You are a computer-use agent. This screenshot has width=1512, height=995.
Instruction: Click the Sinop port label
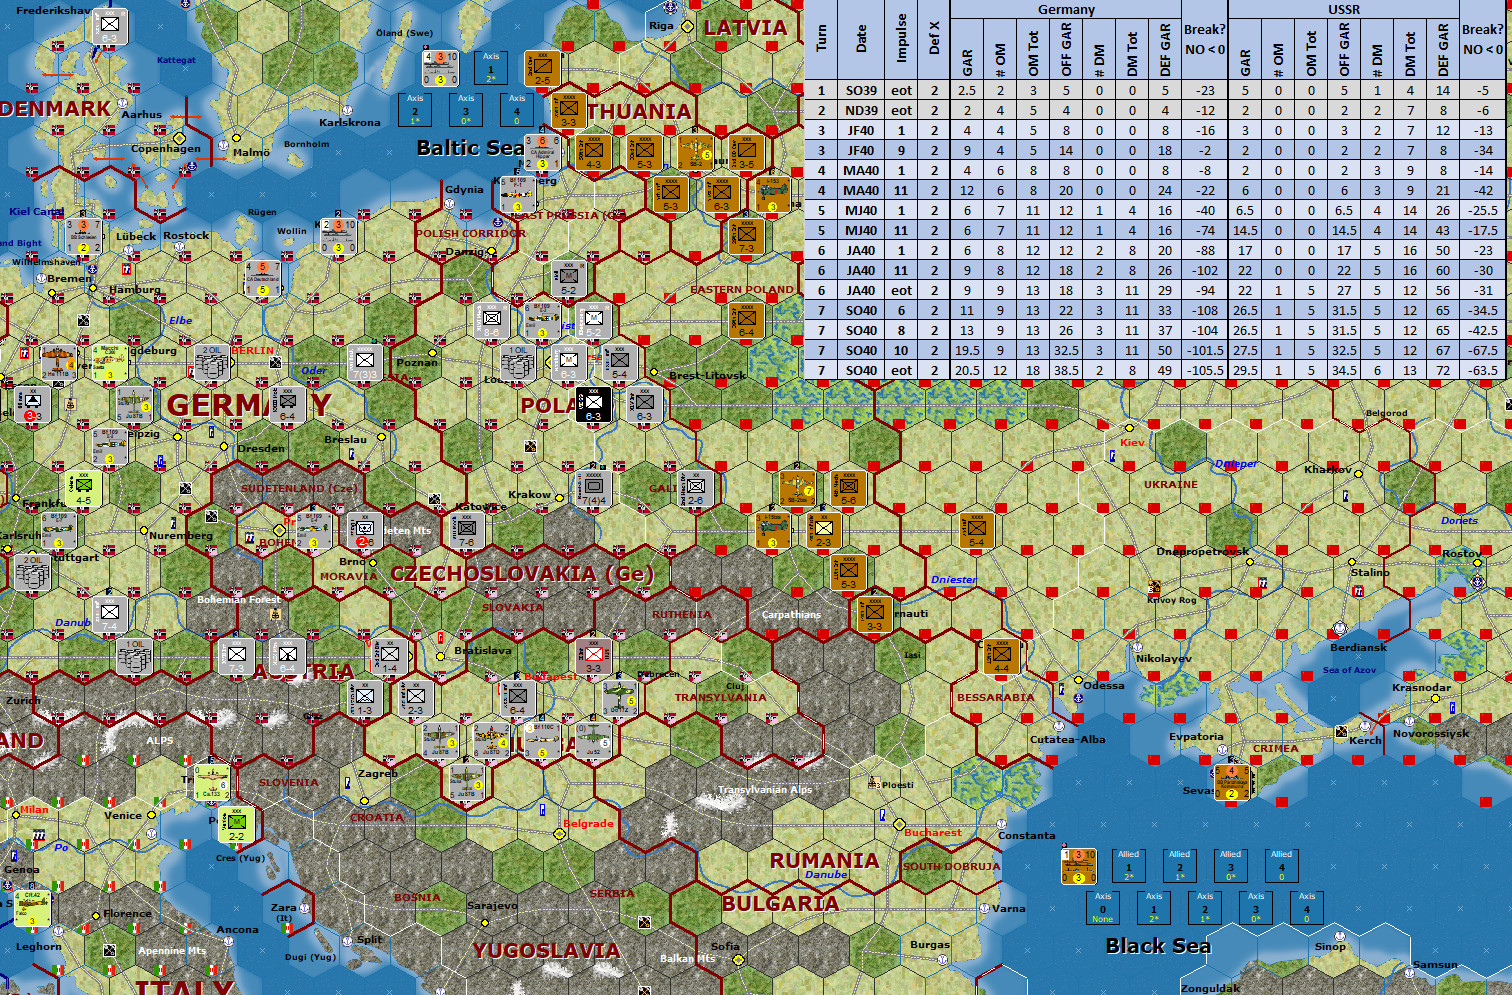point(1330,946)
